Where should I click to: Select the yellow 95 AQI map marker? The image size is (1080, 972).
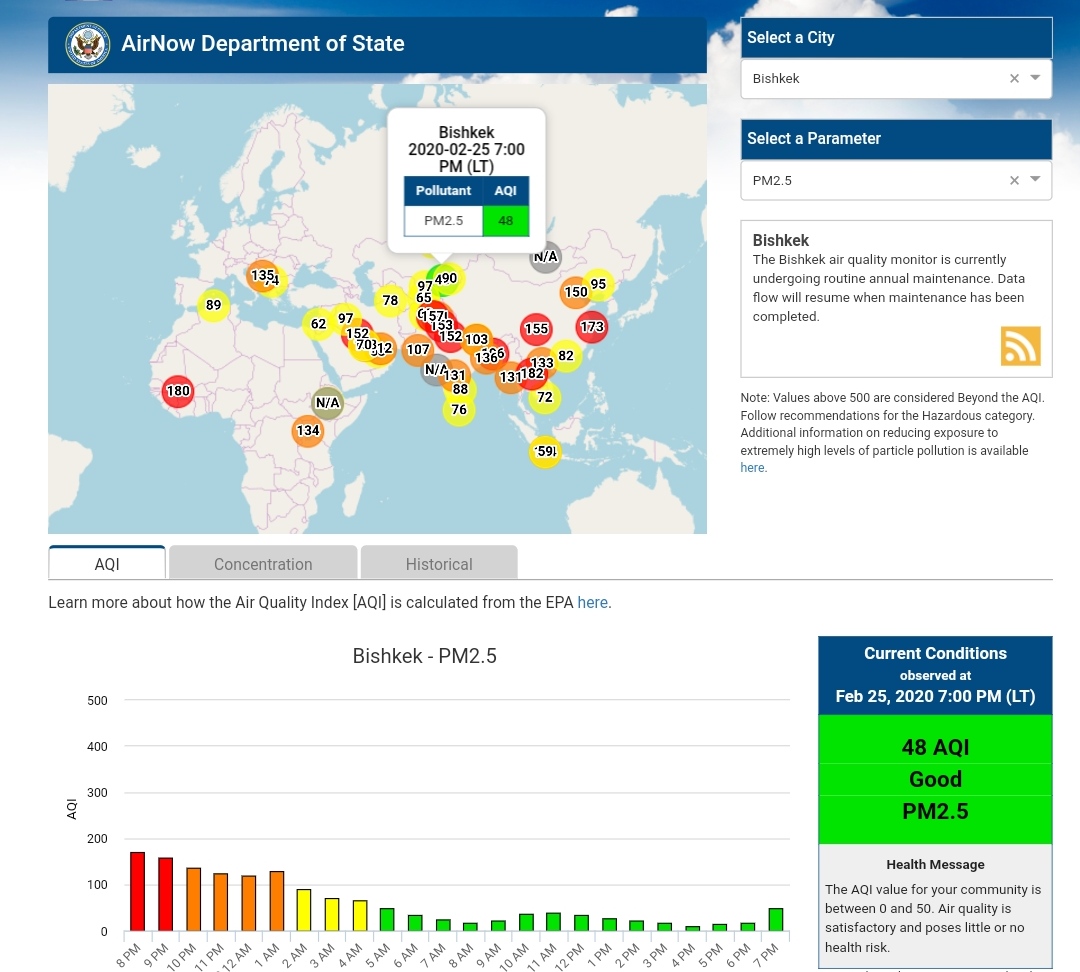coord(598,284)
